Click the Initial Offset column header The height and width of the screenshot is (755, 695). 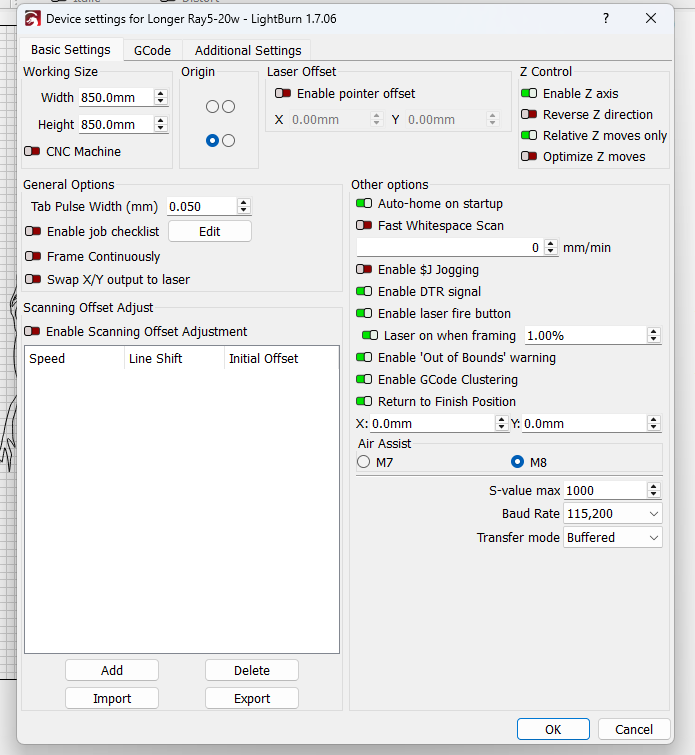point(281,358)
